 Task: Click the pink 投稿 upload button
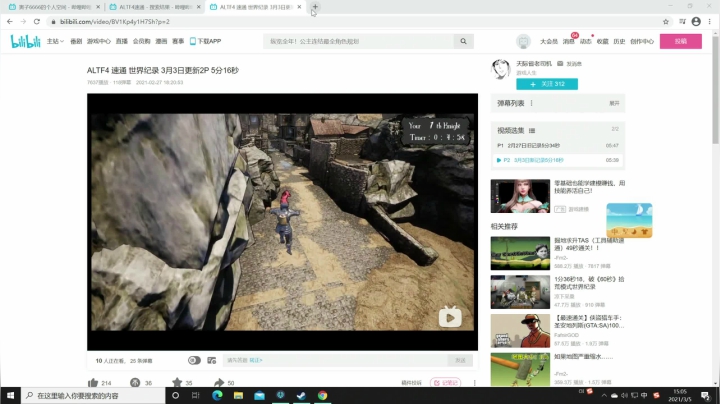pyautogui.click(x=681, y=41)
